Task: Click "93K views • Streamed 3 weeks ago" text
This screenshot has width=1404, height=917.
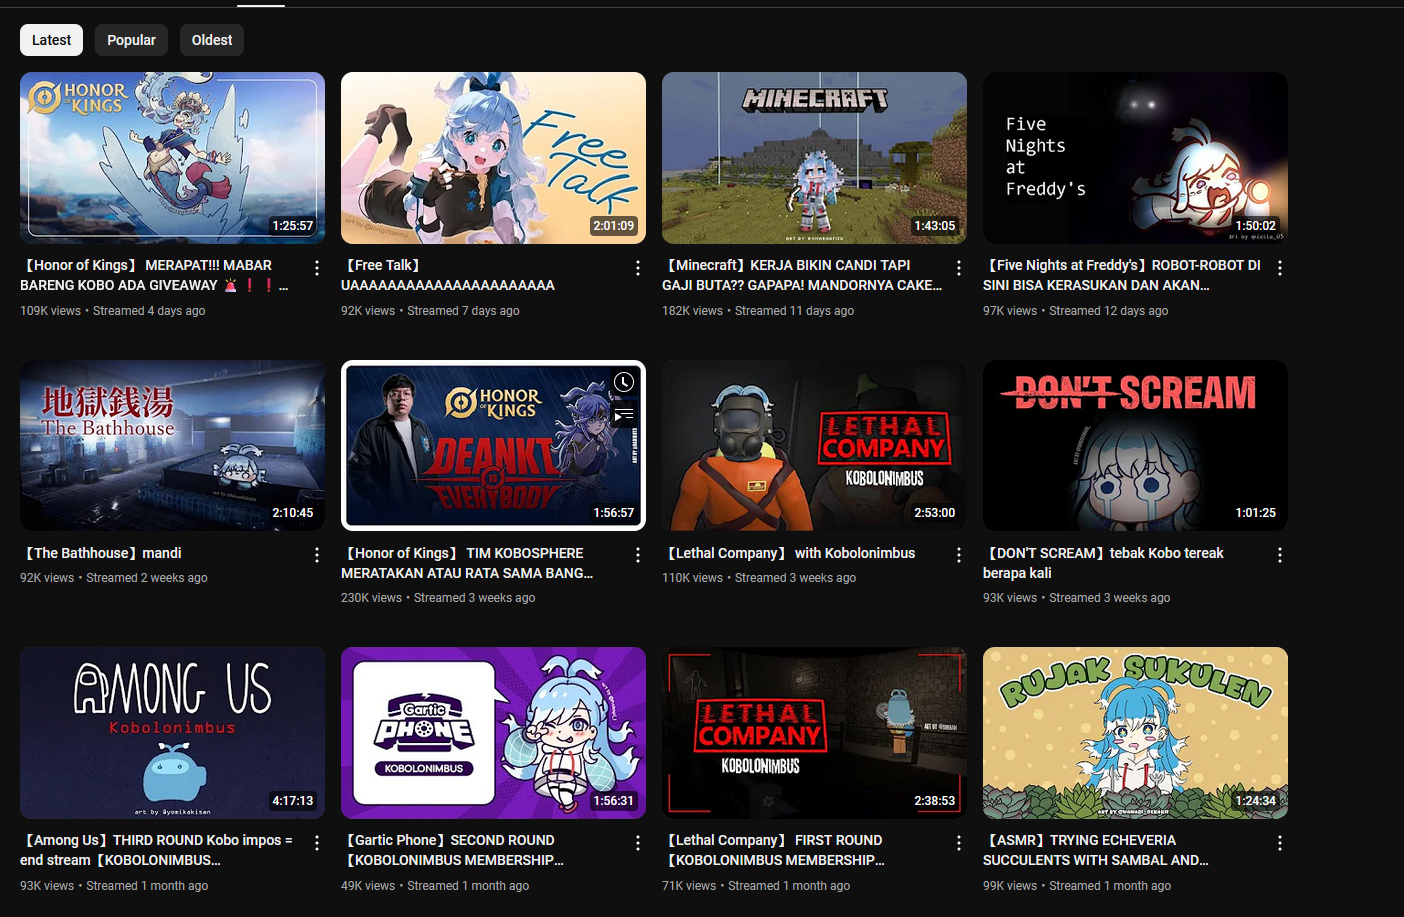Action: click(1076, 598)
